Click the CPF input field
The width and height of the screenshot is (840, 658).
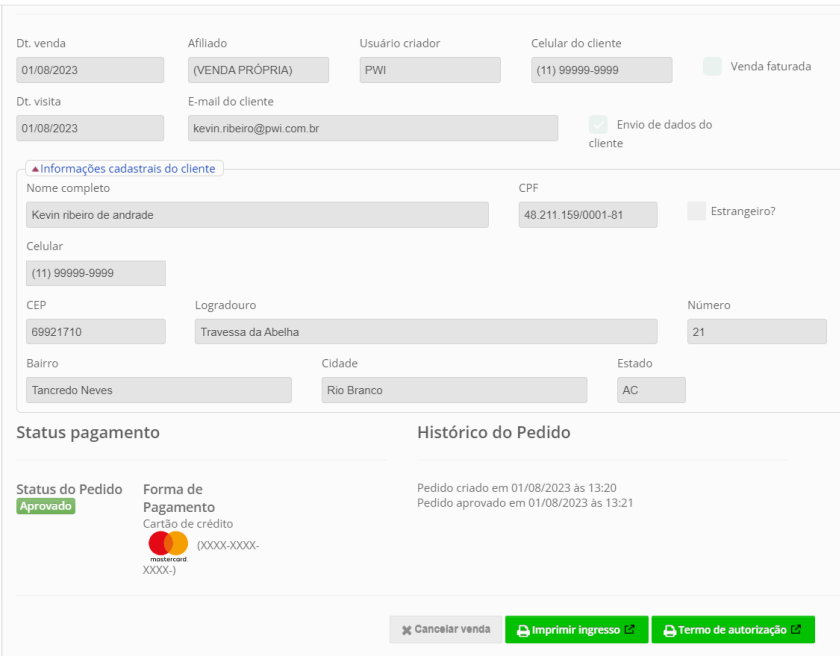click(588, 215)
